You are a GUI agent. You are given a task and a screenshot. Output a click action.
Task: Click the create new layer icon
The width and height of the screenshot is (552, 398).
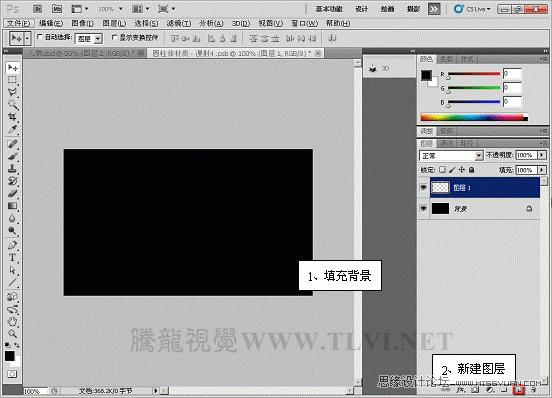519,390
